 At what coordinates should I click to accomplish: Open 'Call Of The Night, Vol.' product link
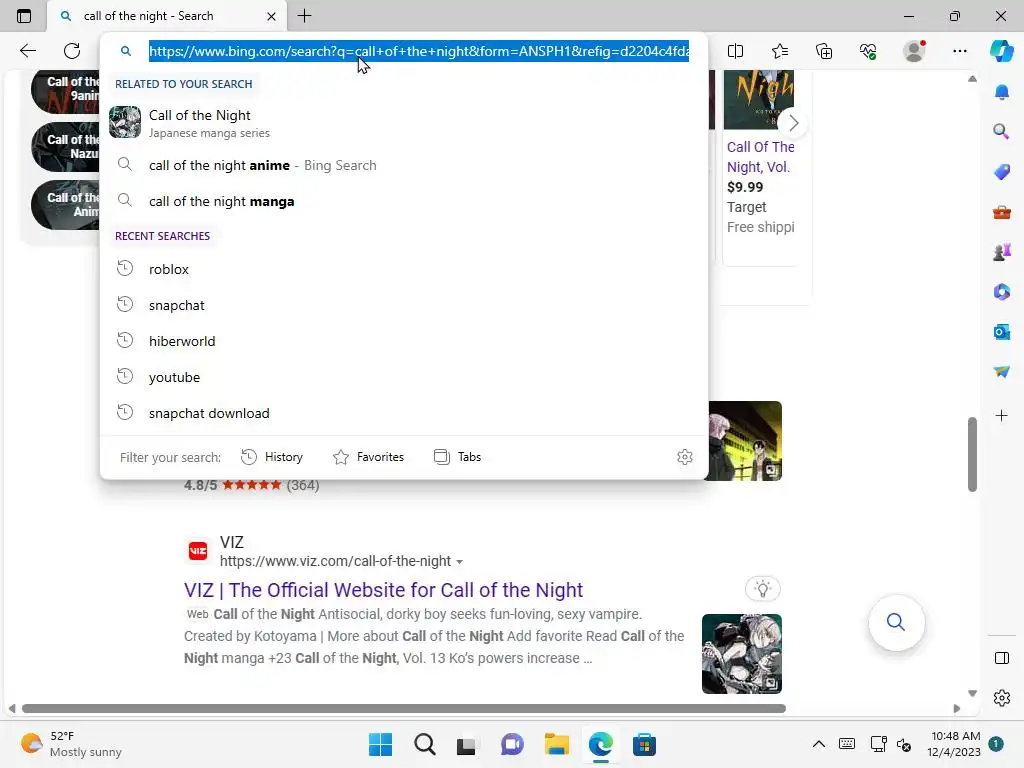point(761,157)
